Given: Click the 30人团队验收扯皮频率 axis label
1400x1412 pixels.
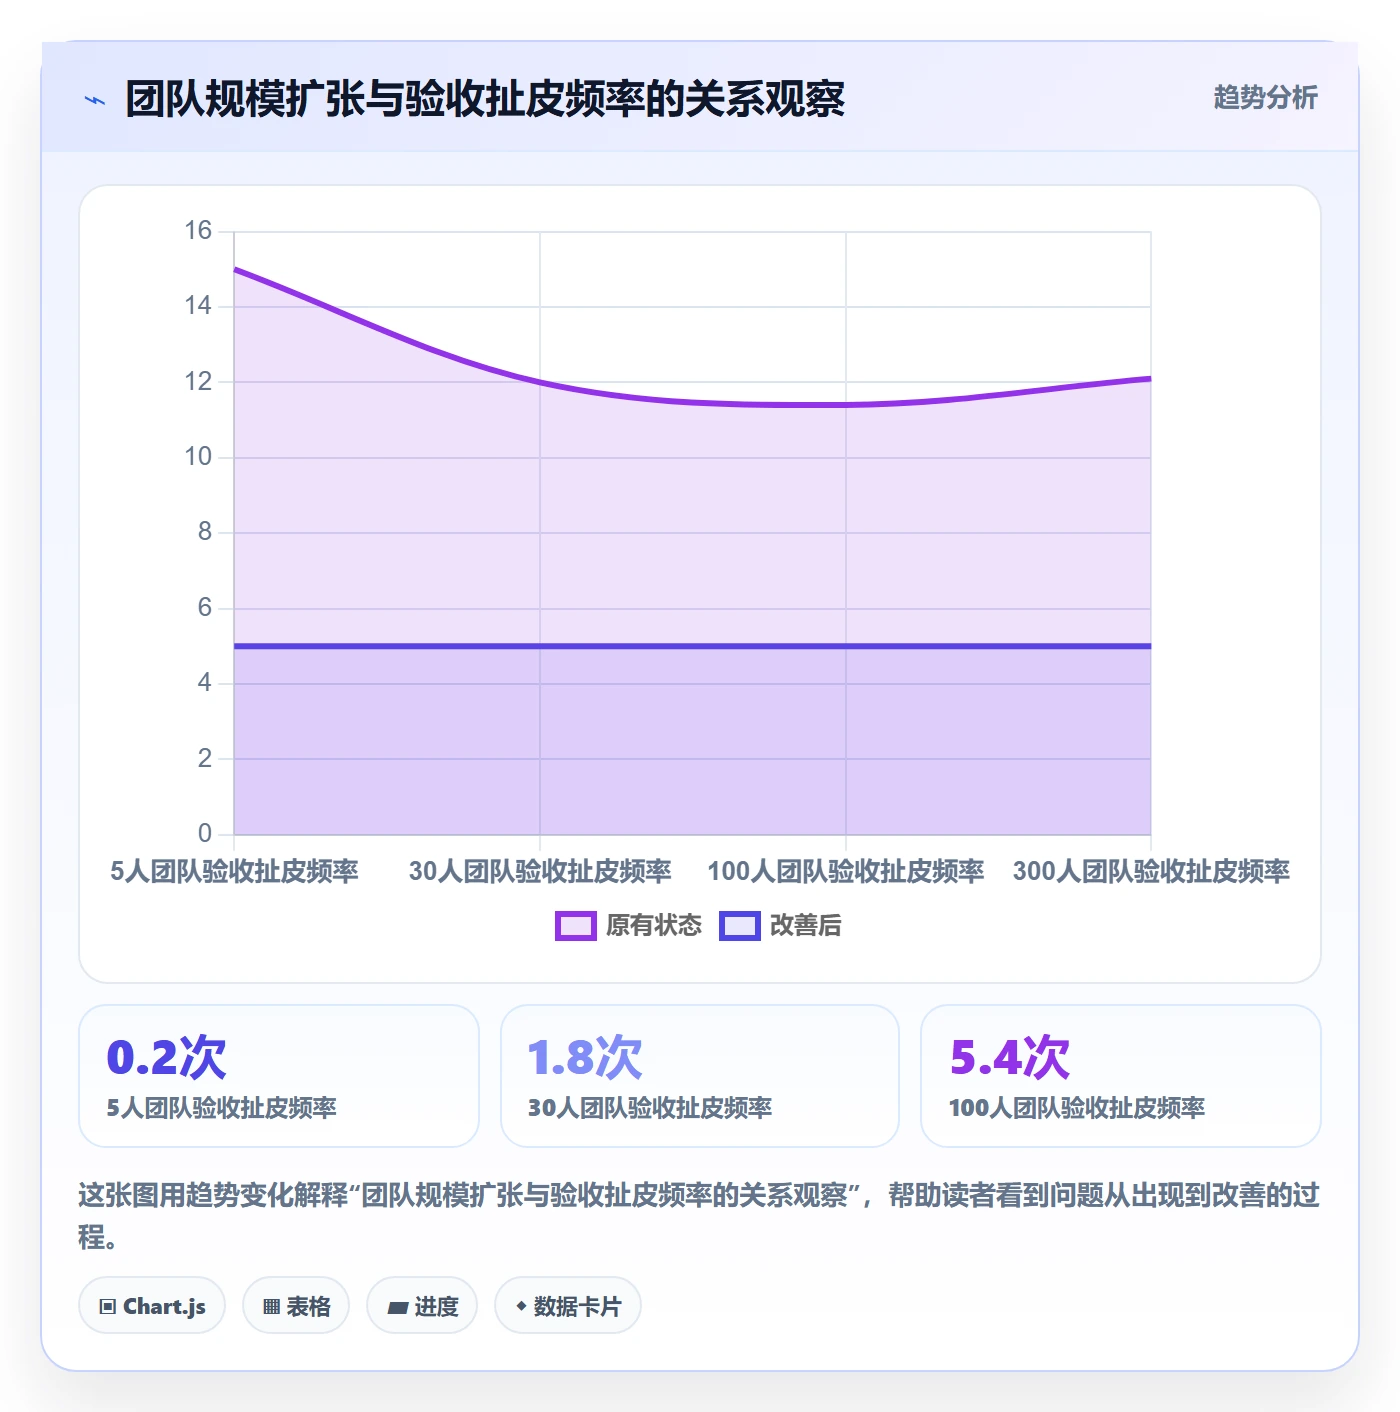Looking at the screenshot, I should pyautogui.click(x=540, y=871).
